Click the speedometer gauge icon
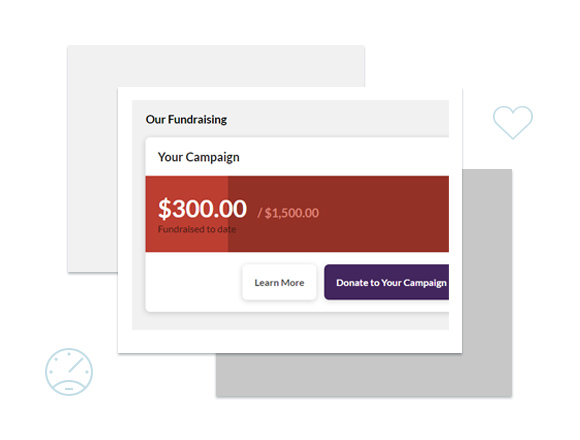The height and width of the screenshot is (440, 580). [x=69, y=372]
